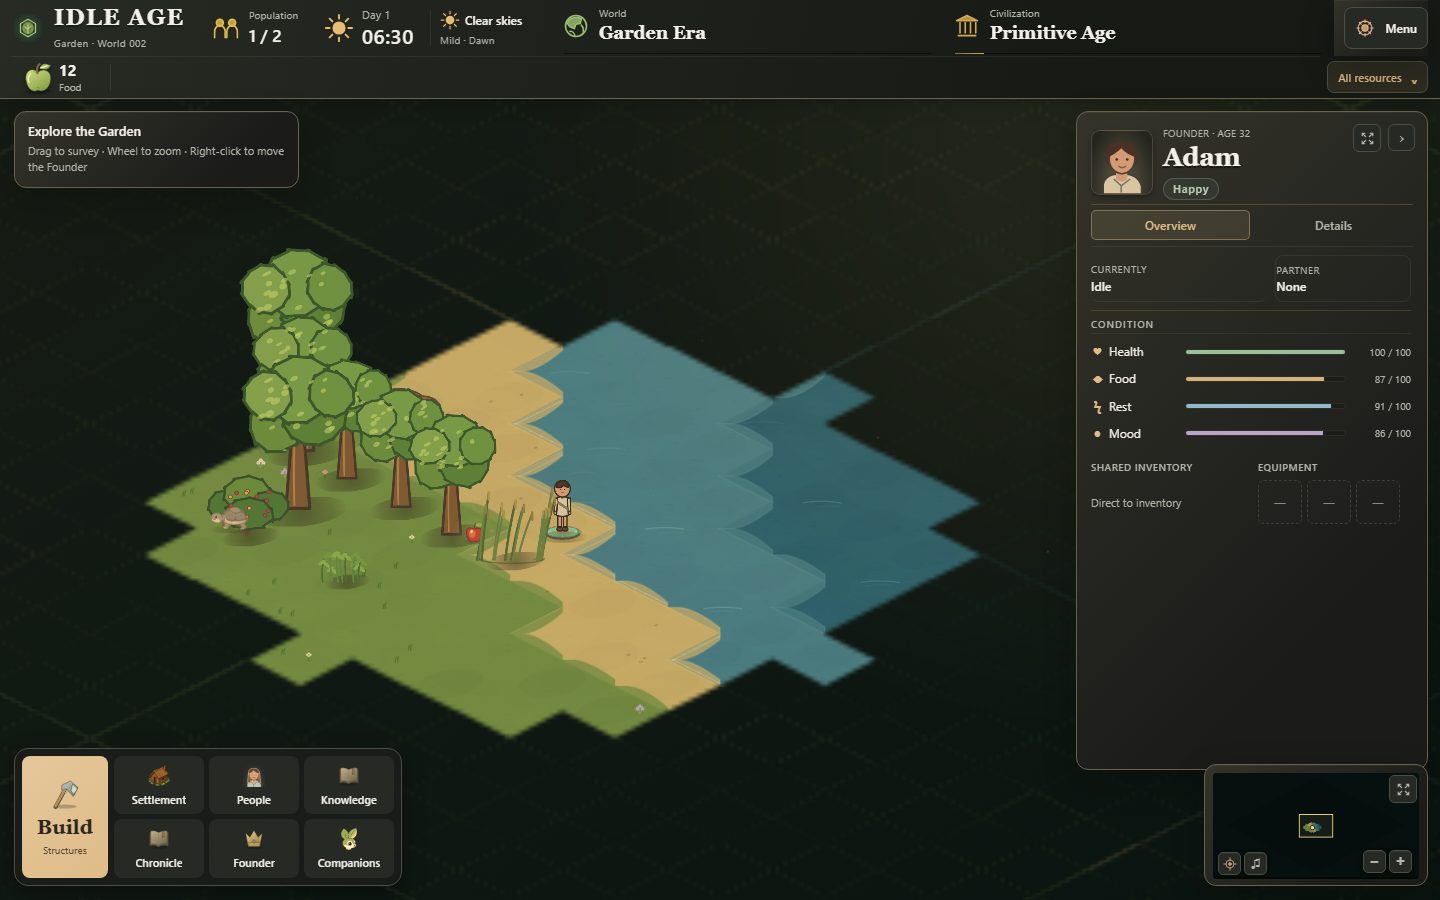Image resolution: width=1440 pixels, height=900 pixels.
Task: Open the People panel
Action: pyautogui.click(x=254, y=785)
